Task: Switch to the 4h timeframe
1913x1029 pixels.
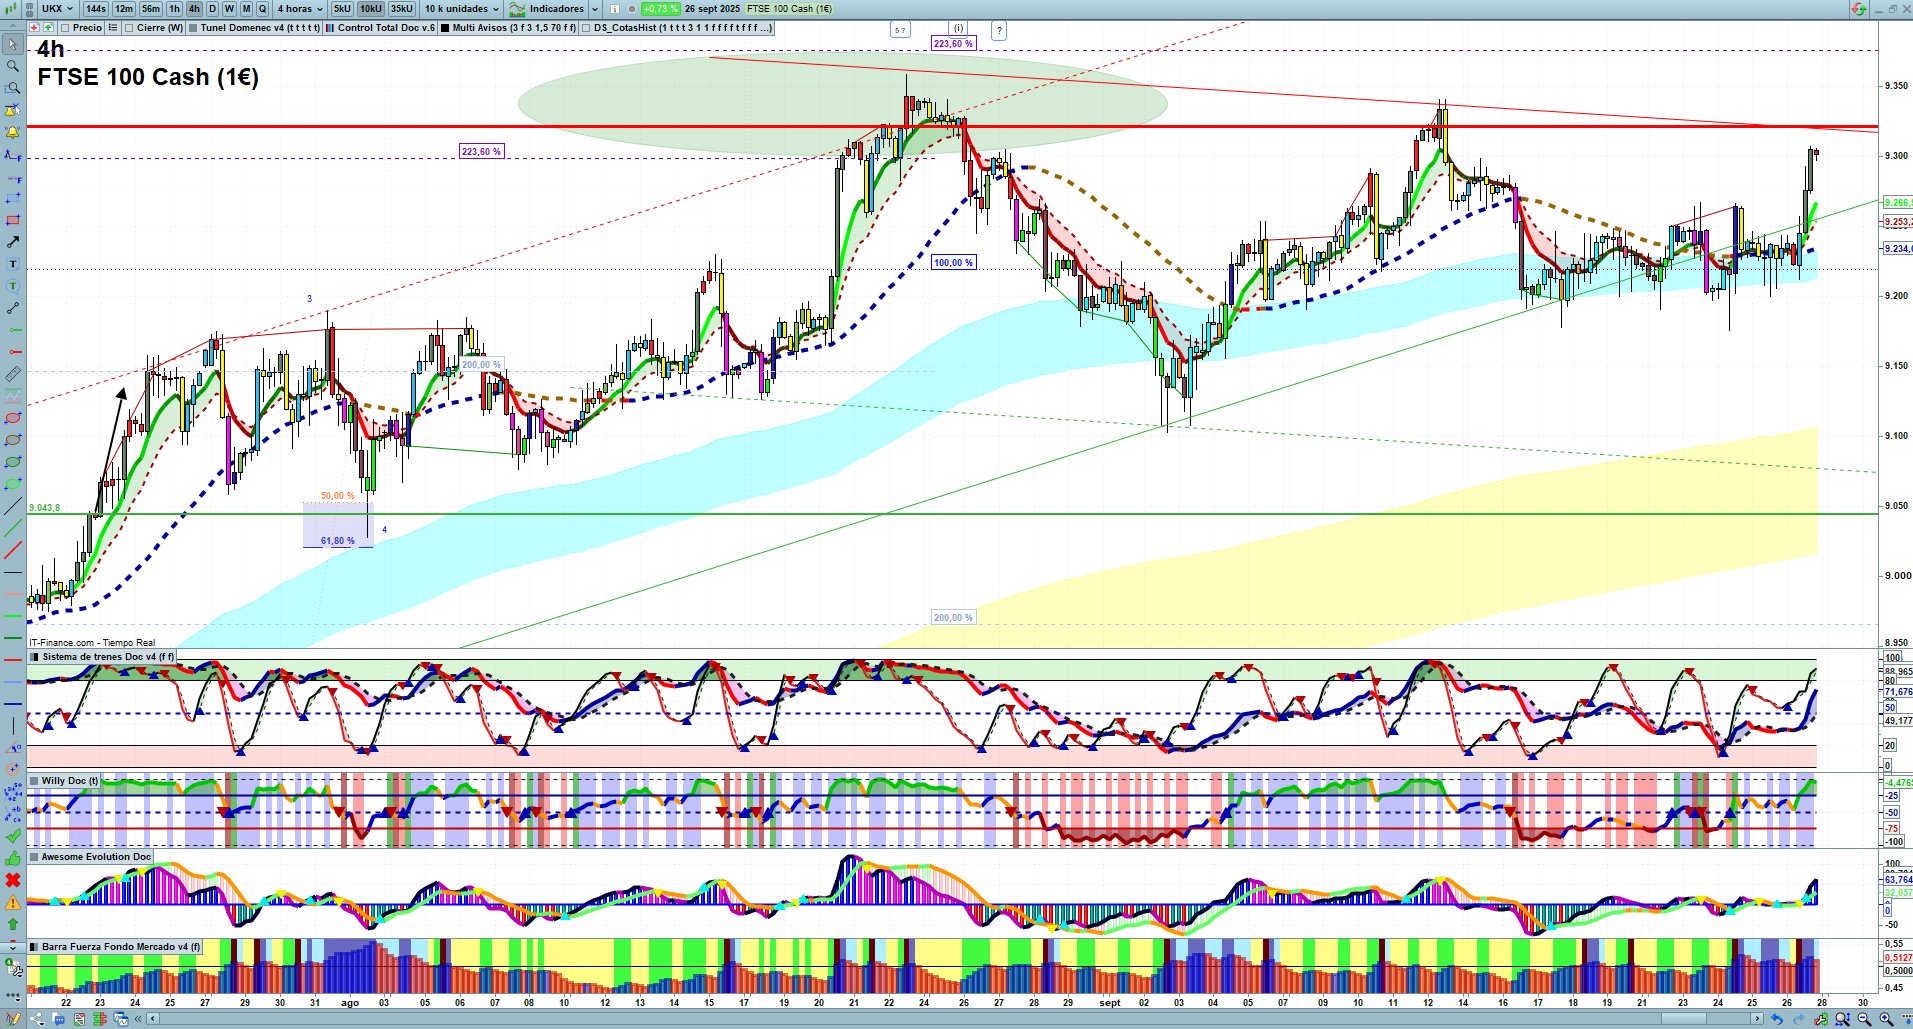Action: pyautogui.click(x=194, y=9)
